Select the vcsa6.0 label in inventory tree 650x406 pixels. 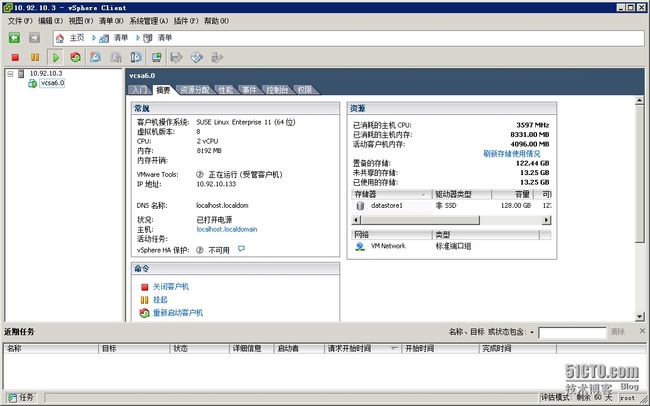click(x=52, y=83)
